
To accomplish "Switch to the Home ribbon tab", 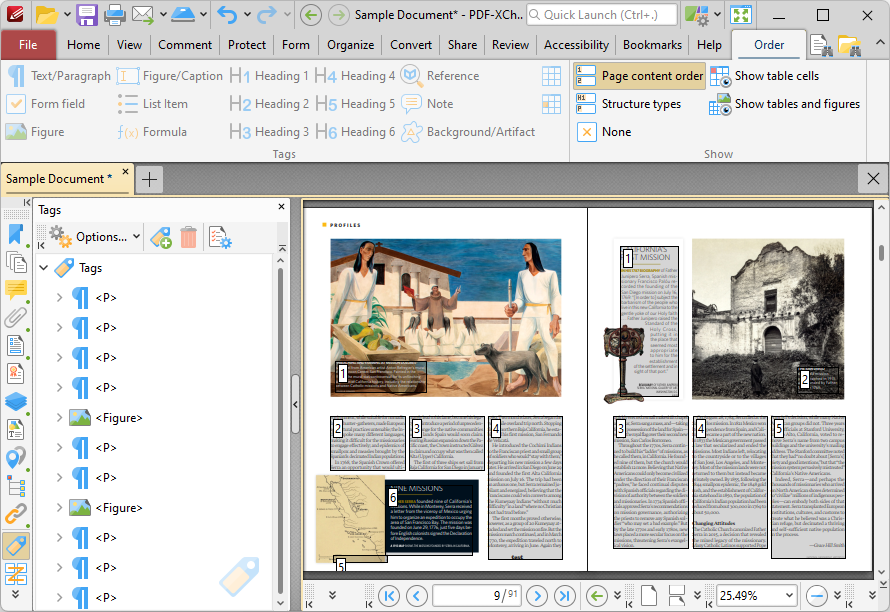I will coord(83,45).
